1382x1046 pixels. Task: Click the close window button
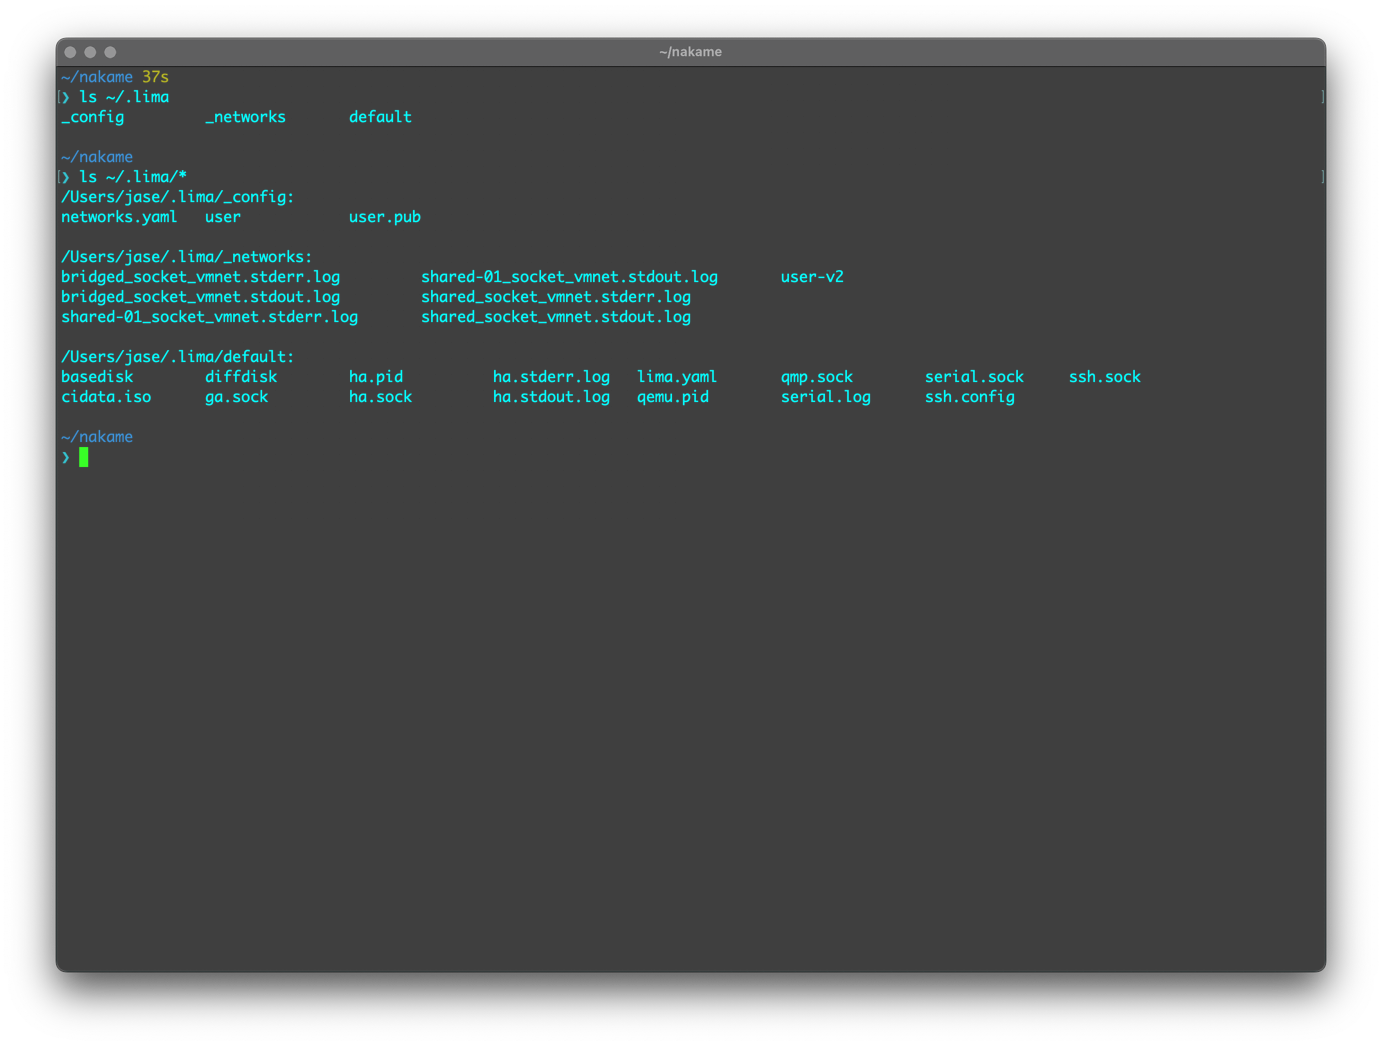(70, 52)
